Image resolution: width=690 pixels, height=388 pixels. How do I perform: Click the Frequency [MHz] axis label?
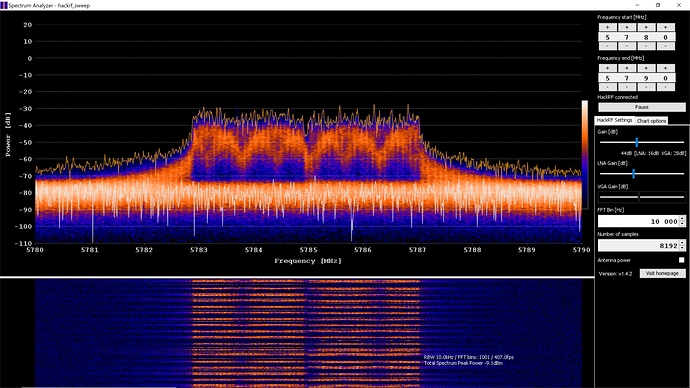coord(308,260)
